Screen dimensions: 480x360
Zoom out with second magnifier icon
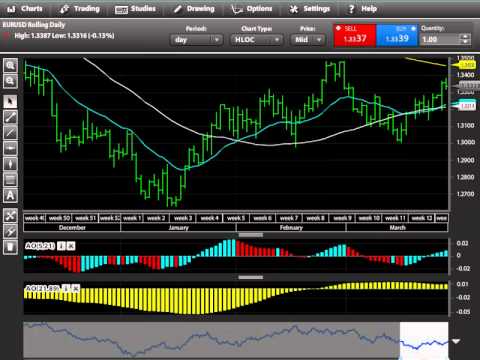[x=10, y=81]
